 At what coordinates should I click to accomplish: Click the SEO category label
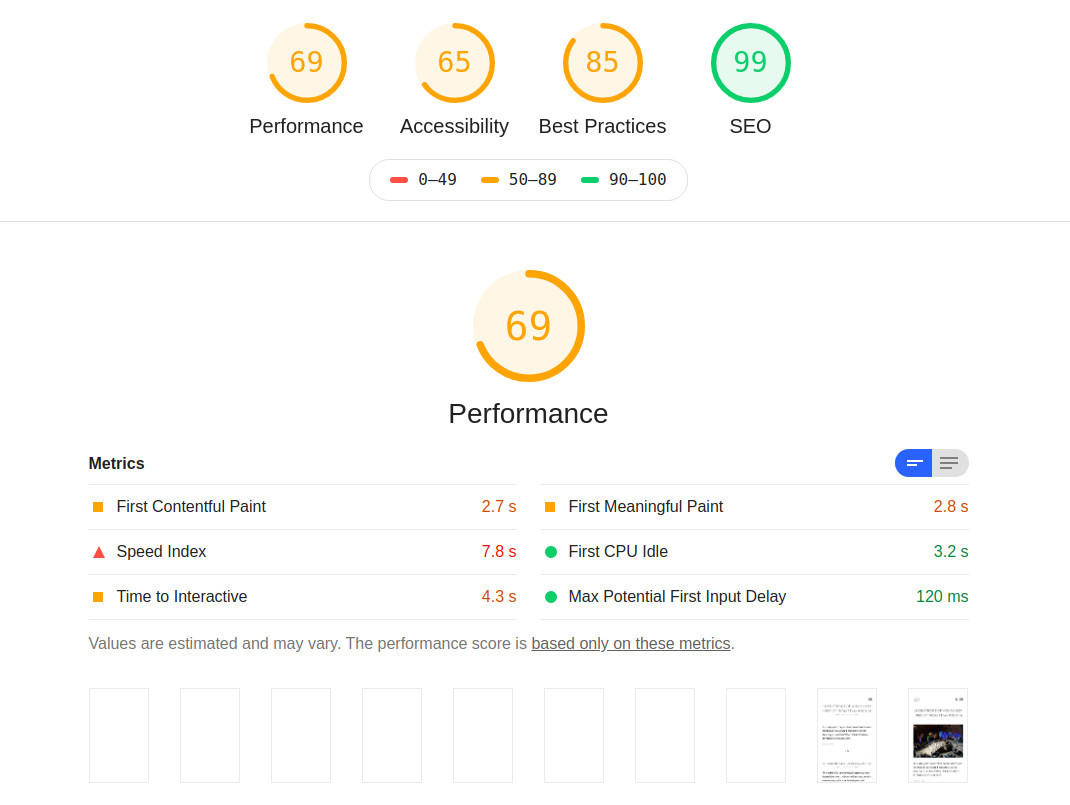tap(750, 126)
